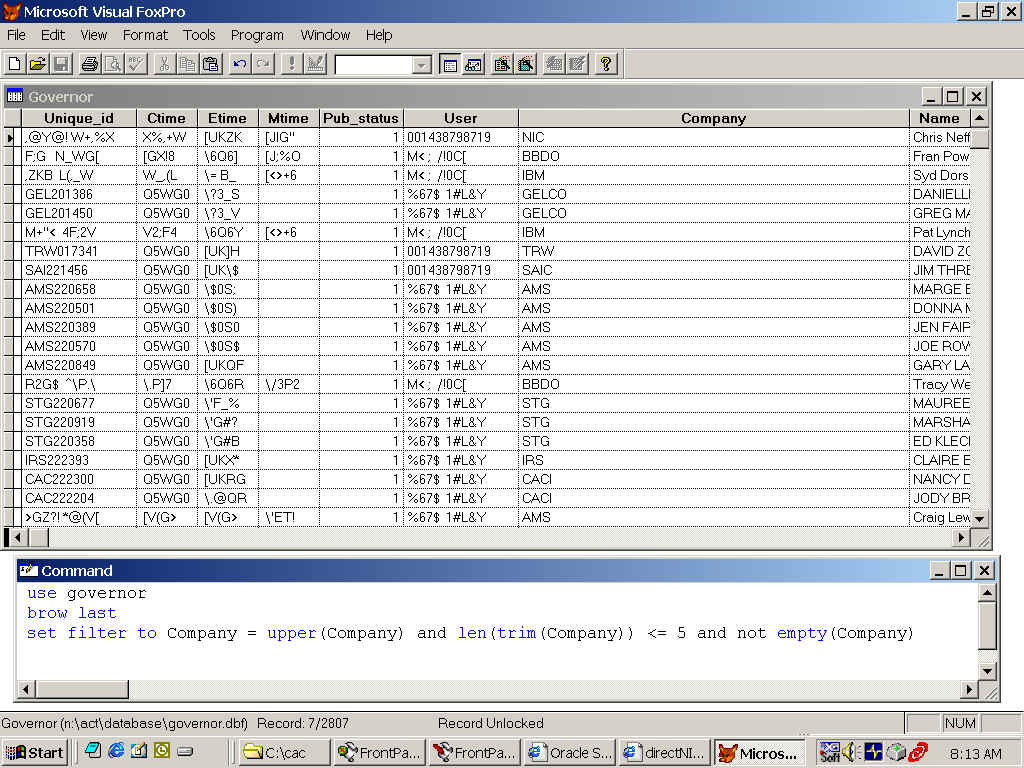The height and width of the screenshot is (768, 1024).
Task: Open Print Preview from the toolbar
Action: coord(113,64)
